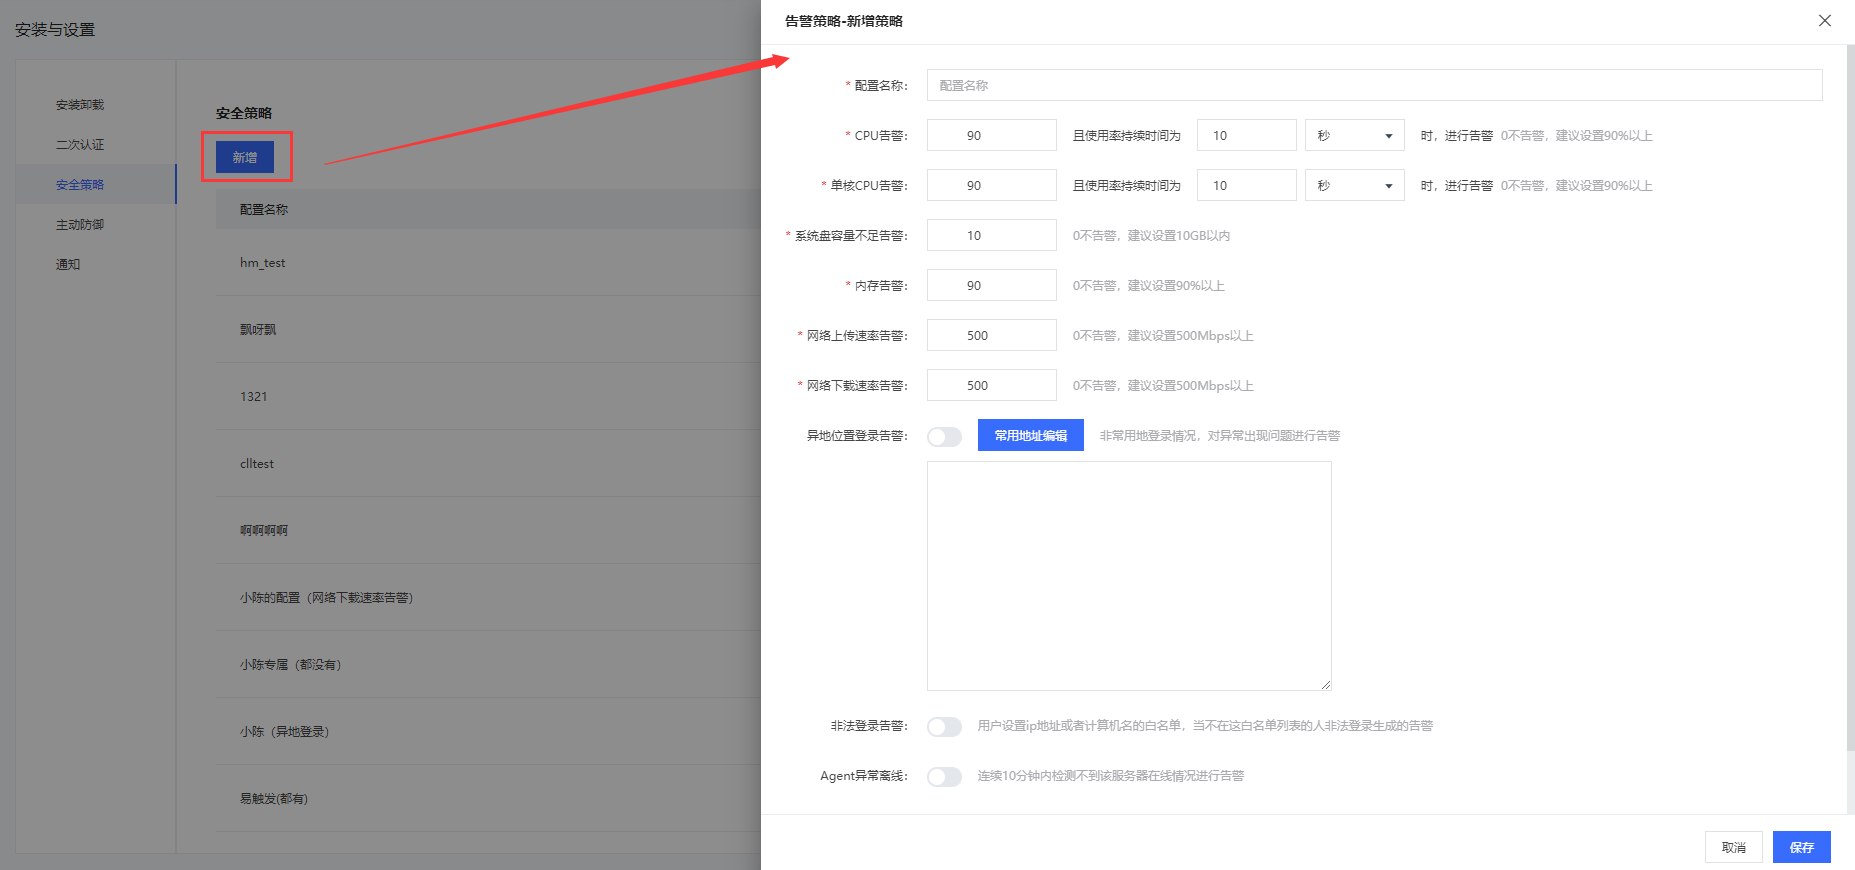Enable the 非法登录告警 switch

943,727
